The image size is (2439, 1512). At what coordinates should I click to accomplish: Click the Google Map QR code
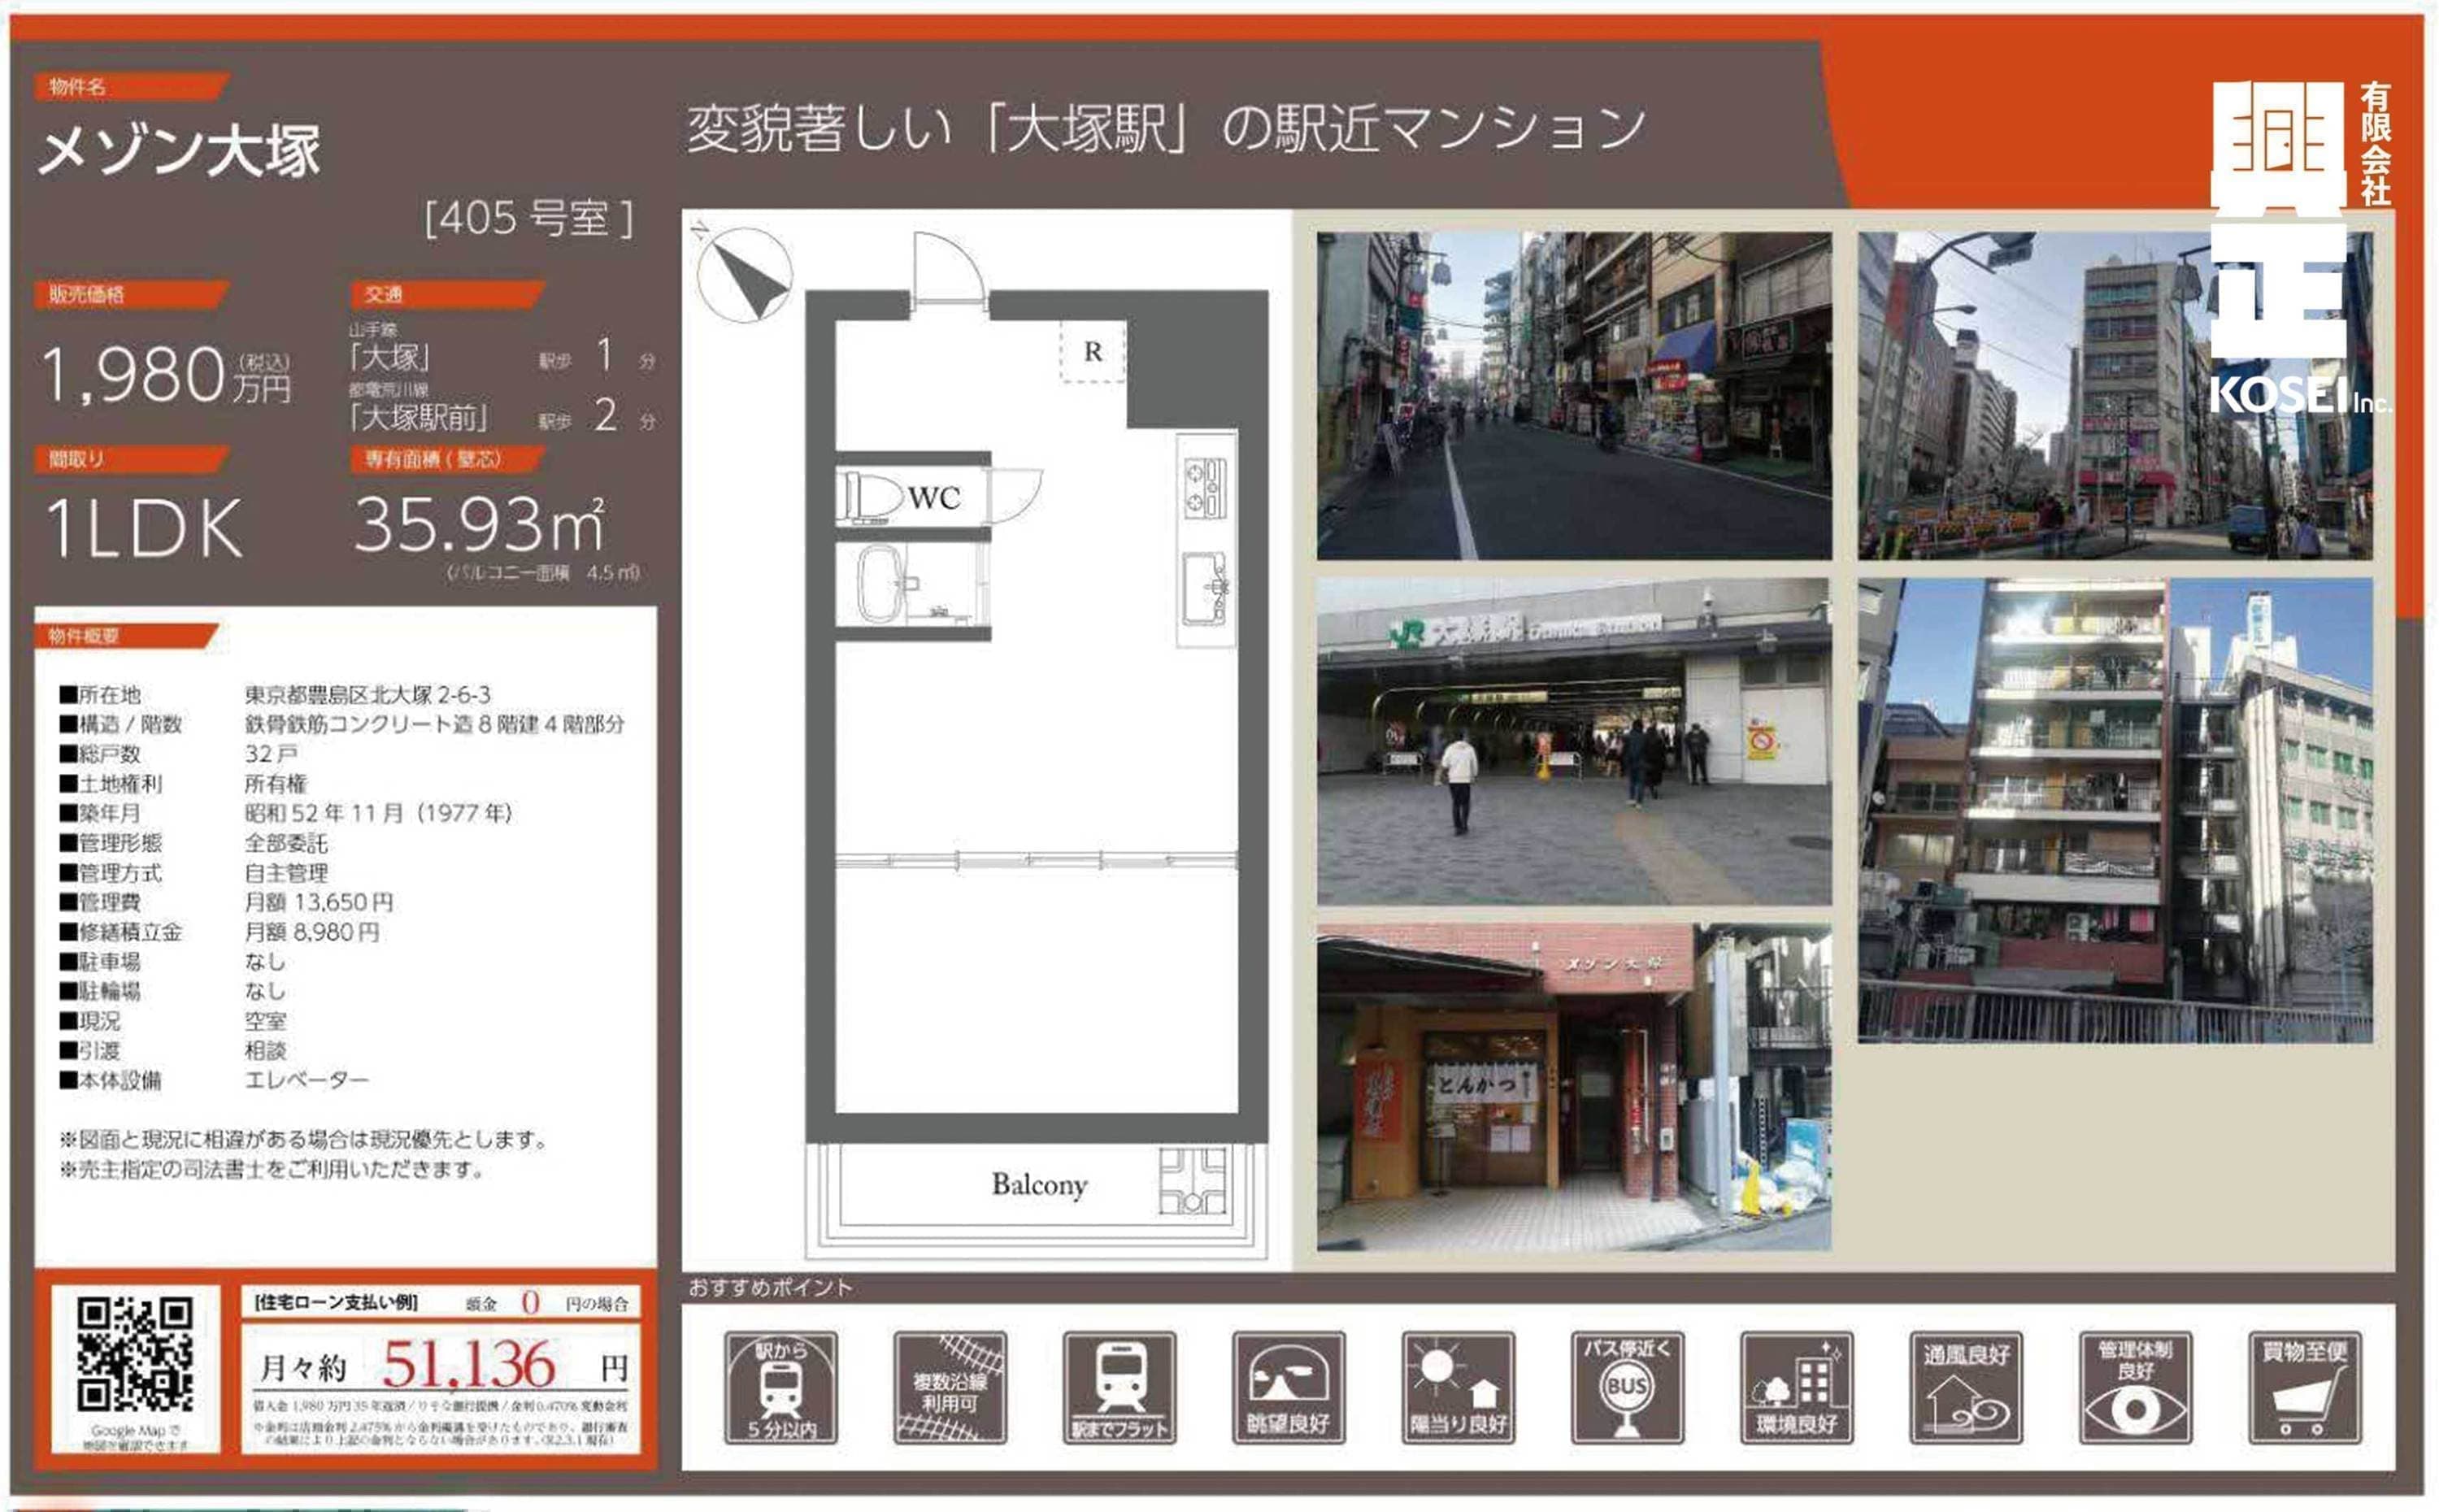click(135, 1355)
